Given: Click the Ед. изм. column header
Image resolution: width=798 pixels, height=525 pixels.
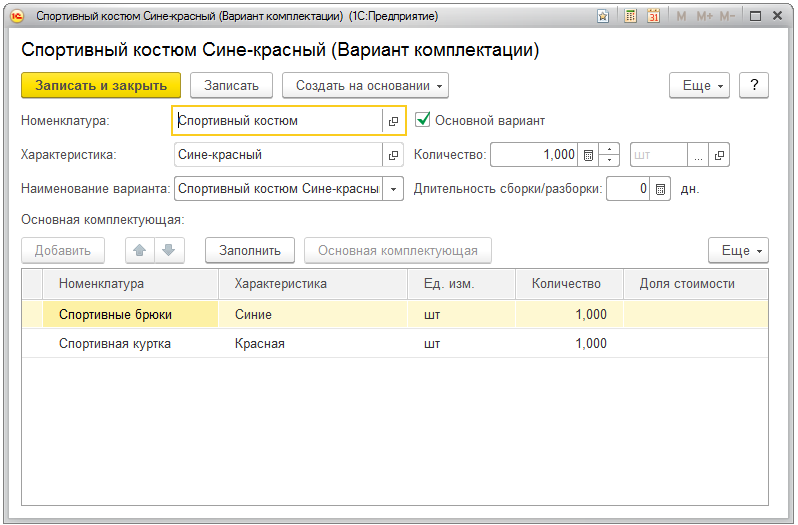Looking at the screenshot, I should 462,284.
